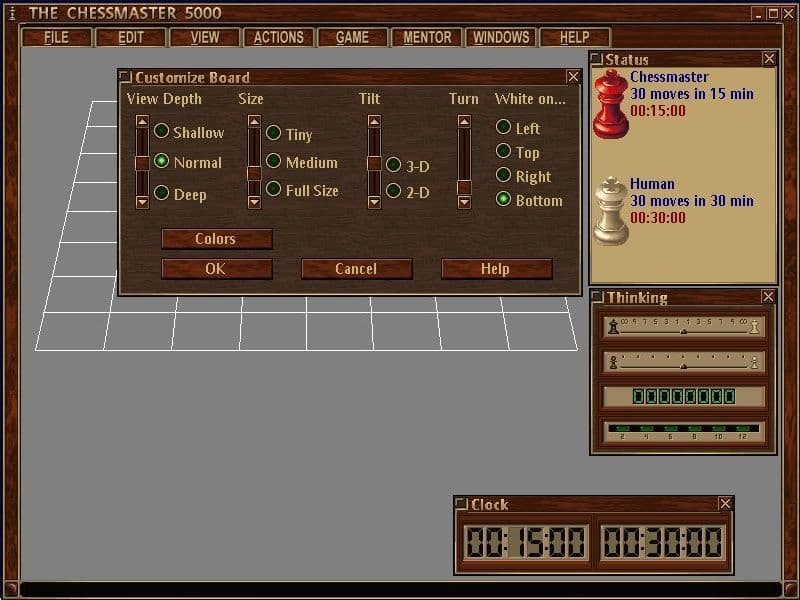The height and width of the screenshot is (600, 800).
Task: Click Size slider up arrow
Action: [254, 121]
